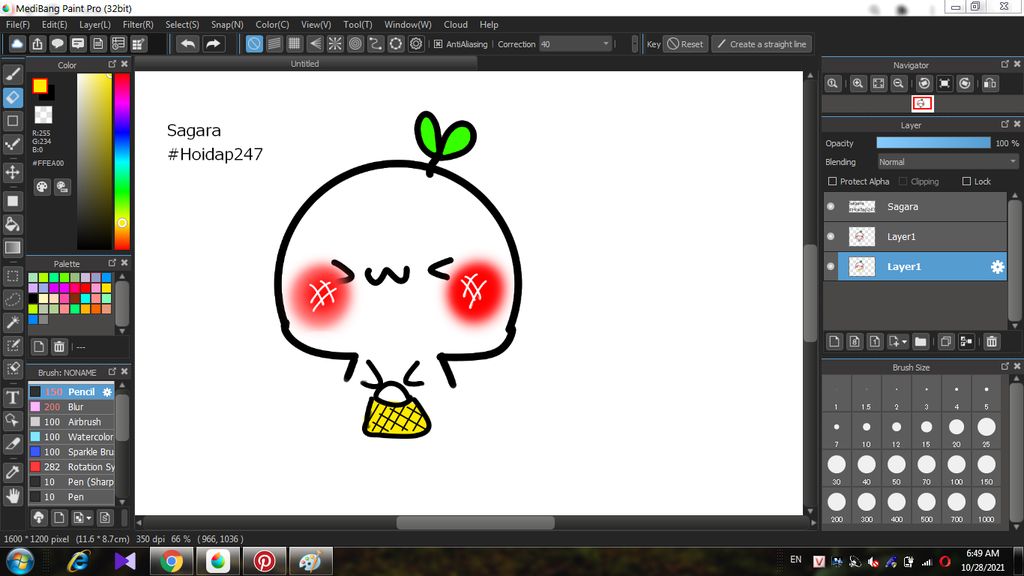Open the Filter menu

pos(138,24)
